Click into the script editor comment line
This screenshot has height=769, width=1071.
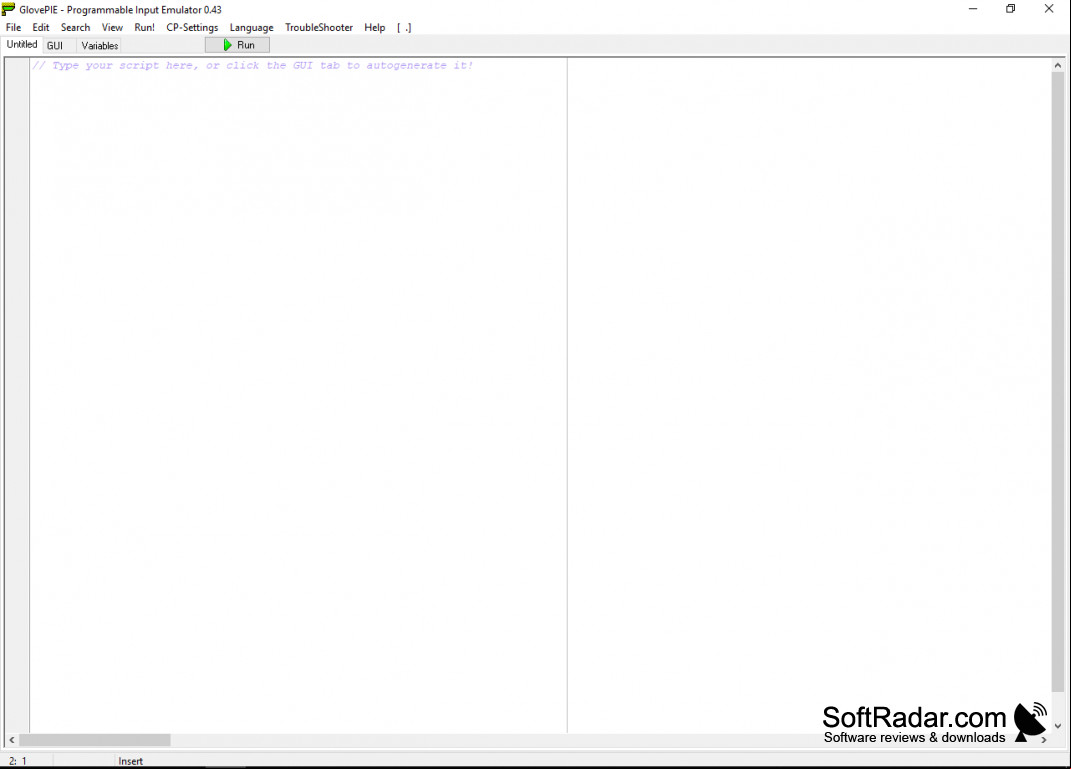click(x=253, y=66)
